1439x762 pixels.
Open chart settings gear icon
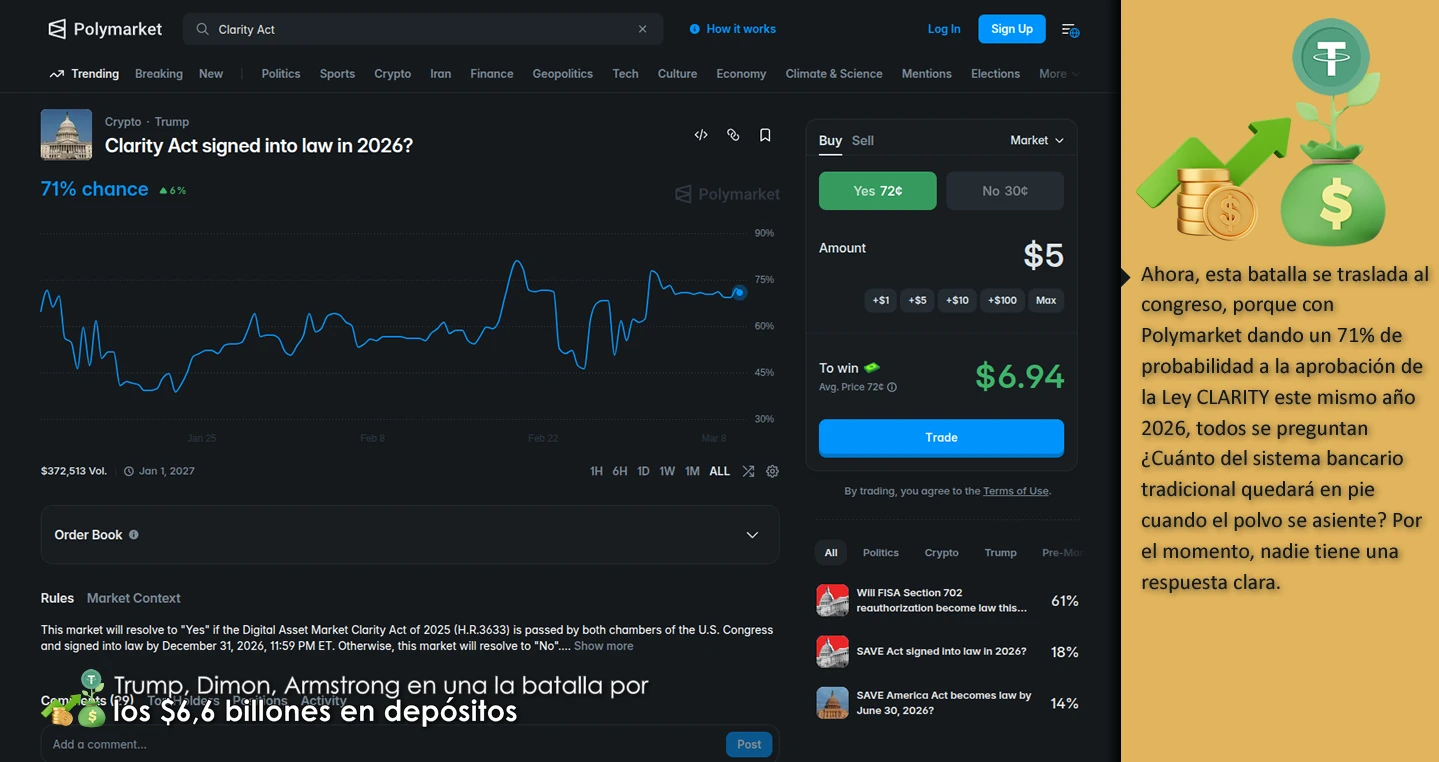(x=772, y=471)
